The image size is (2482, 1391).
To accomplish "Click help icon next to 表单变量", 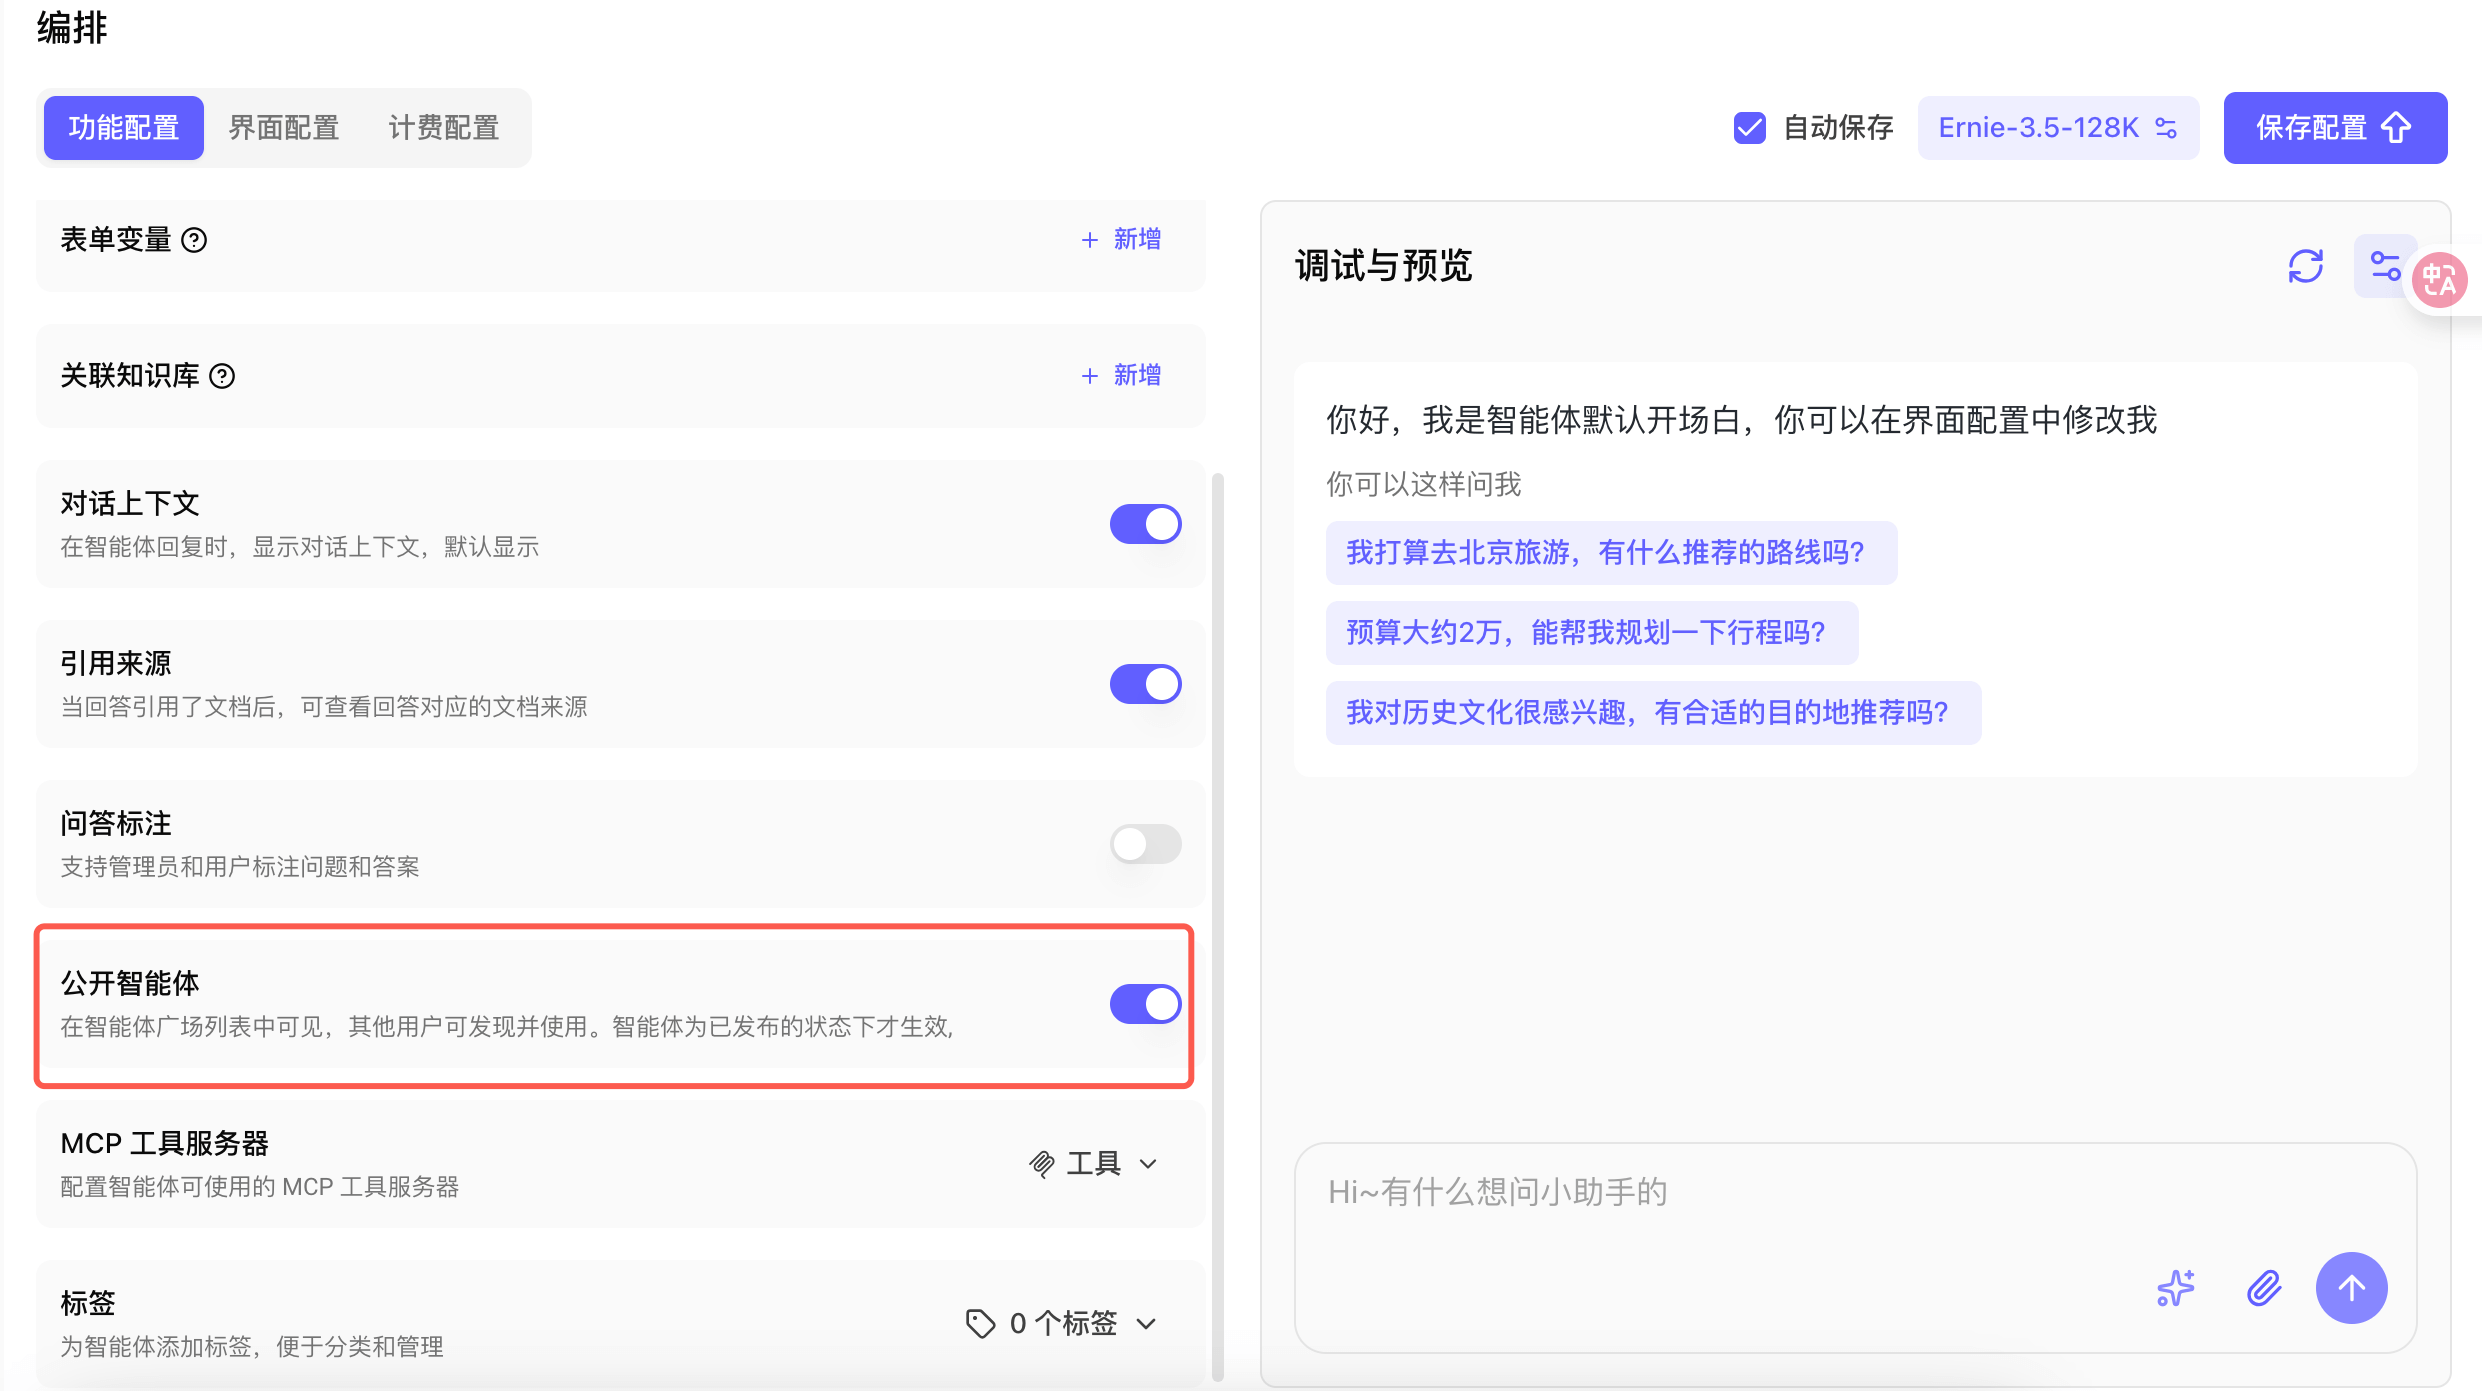I will [x=194, y=240].
